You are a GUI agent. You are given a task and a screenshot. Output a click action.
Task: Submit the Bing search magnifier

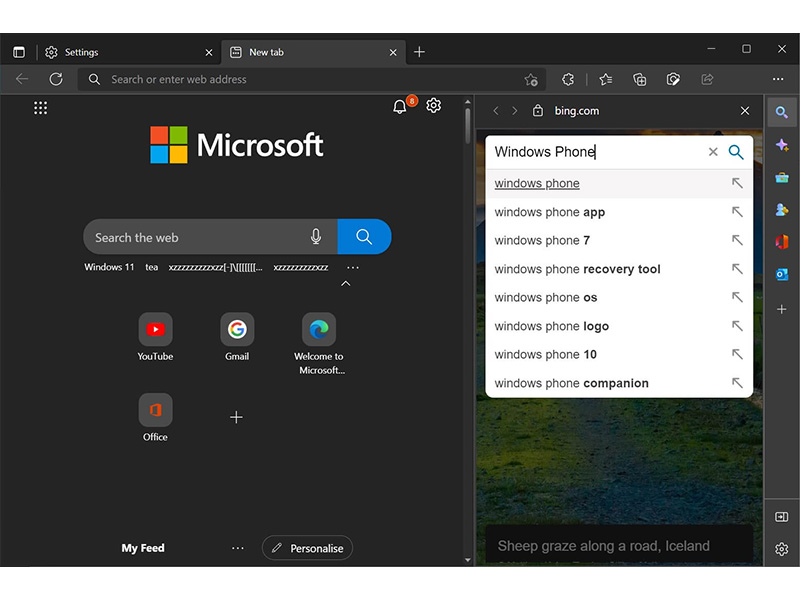(736, 152)
